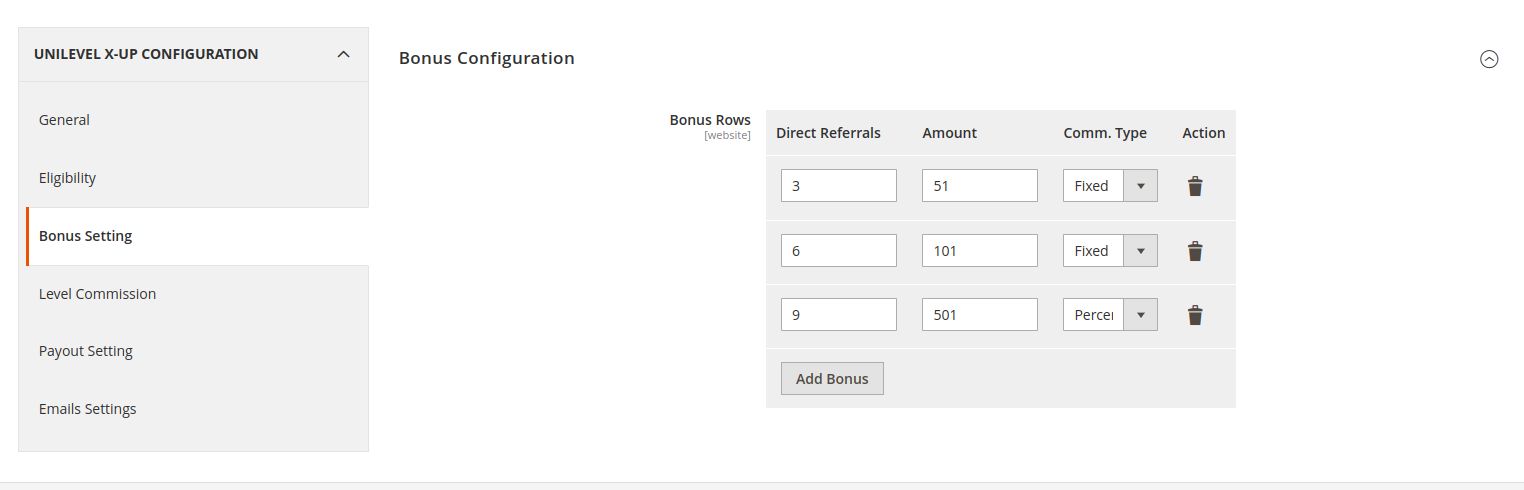Screen dimensions: 1524x490
Task: Open Comm. Type dropdown for amount 51
Action: coord(1110,186)
